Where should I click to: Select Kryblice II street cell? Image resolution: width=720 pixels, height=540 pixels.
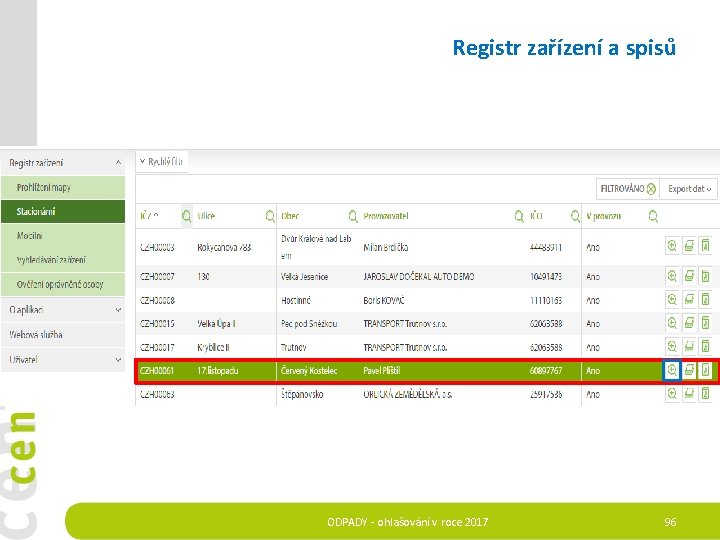point(213,347)
